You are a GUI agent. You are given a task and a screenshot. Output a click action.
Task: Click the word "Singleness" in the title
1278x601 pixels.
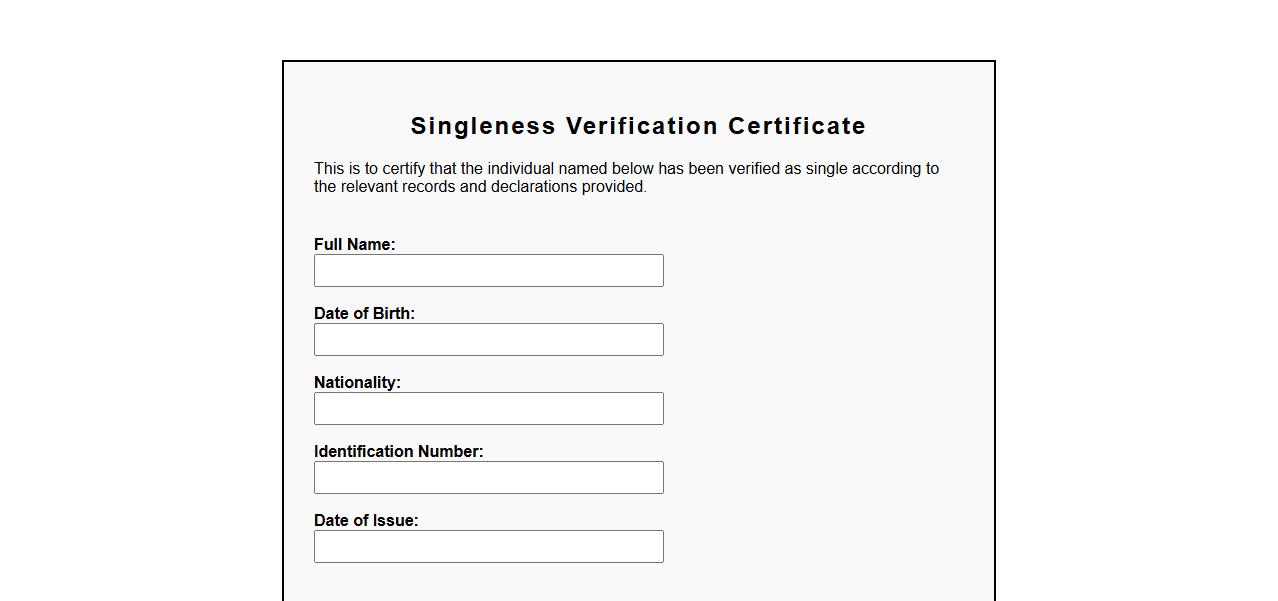coord(483,126)
